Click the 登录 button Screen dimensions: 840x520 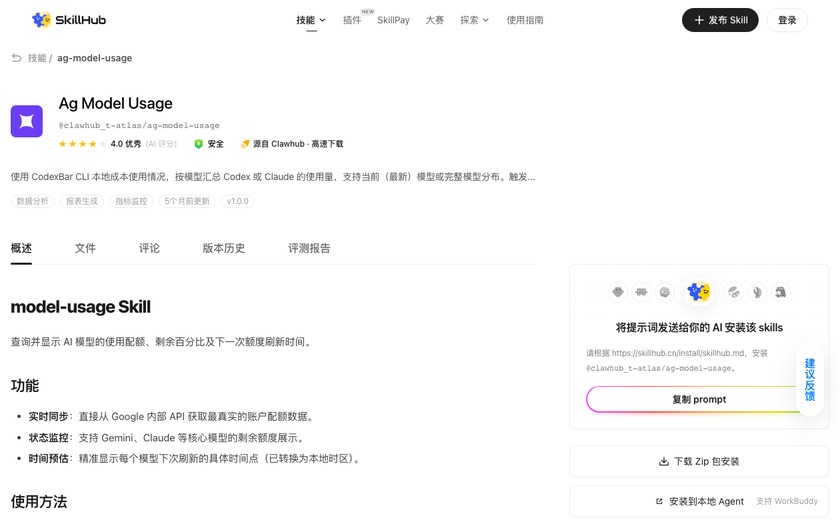787,20
